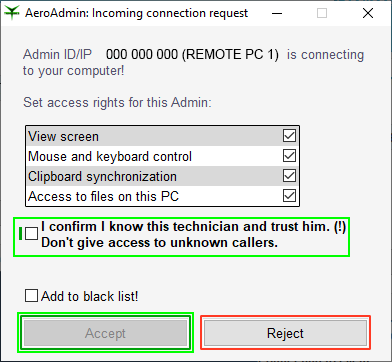Click the Admin ID 000 000 000 text
The width and height of the screenshot is (392, 362).
[142, 54]
